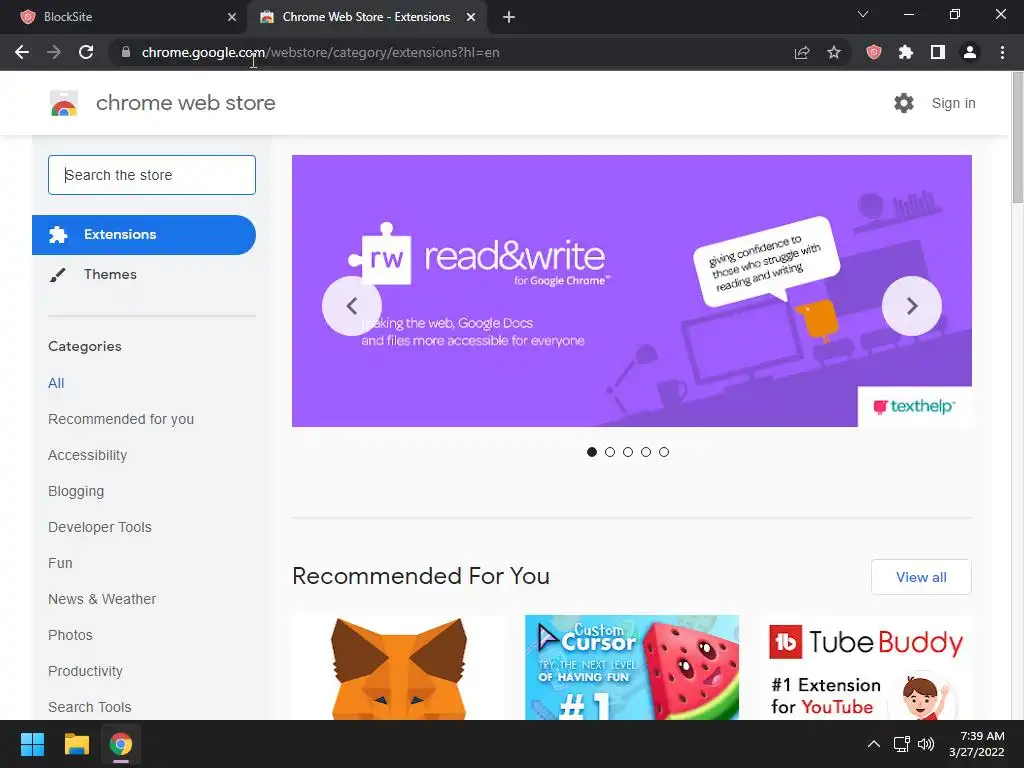Choose the Accessibility category
The height and width of the screenshot is (768, 1024).
coord(88,455)
